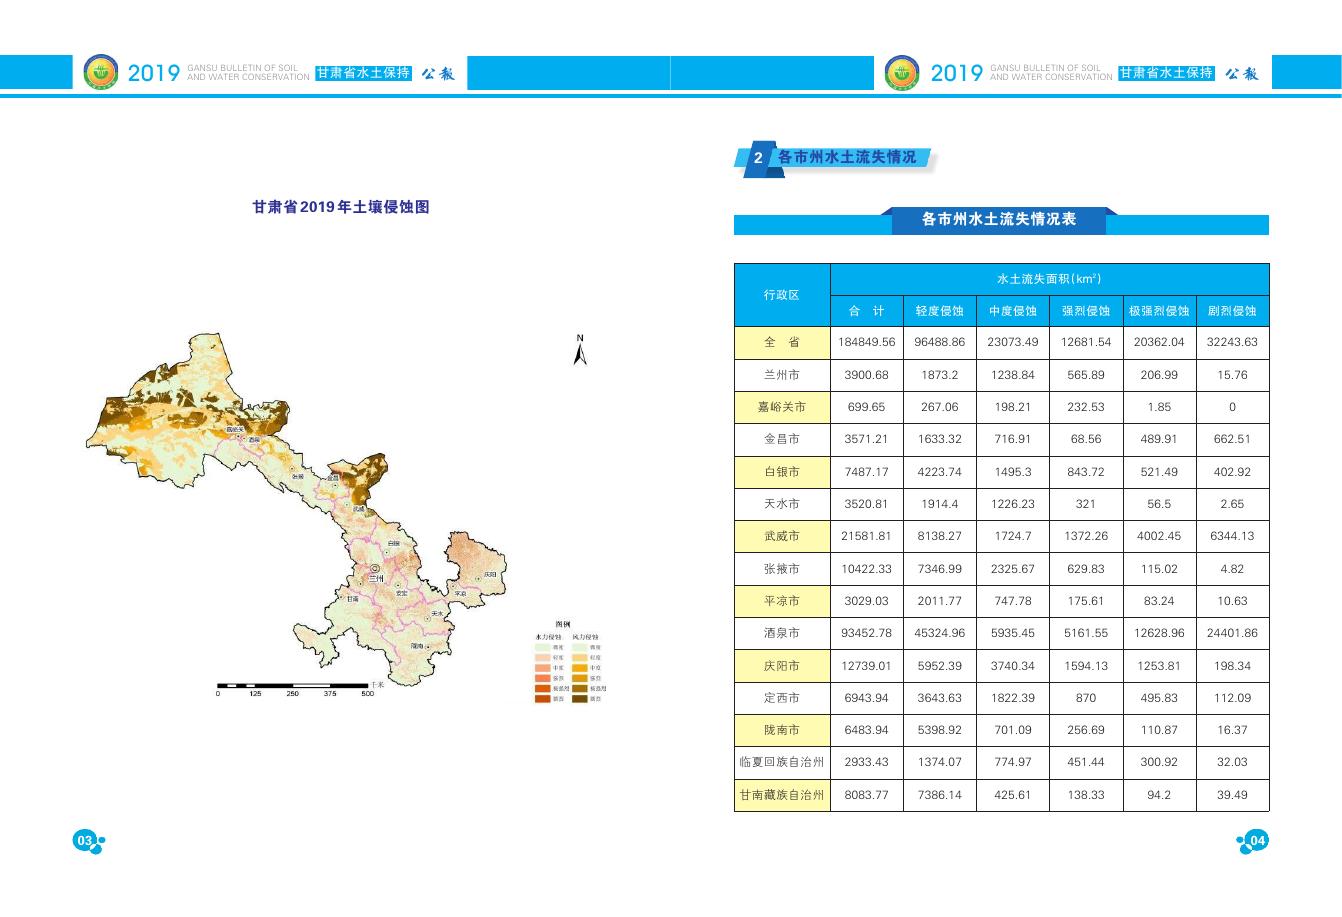Click the 8083.77 cell in the 甘南藏族自治州 row

(x=867, y=795)
